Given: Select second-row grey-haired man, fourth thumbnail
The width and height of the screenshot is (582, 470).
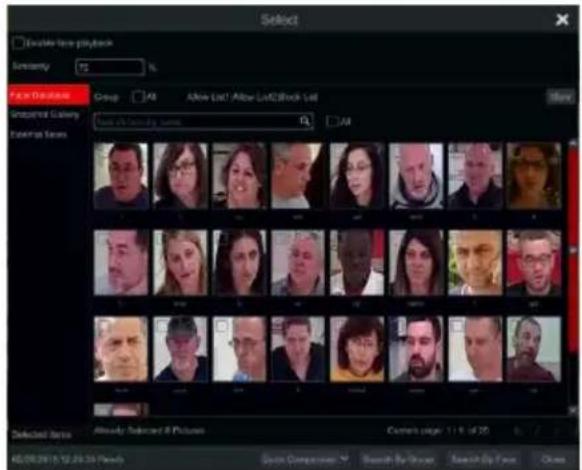Looking at the screenshot, I should coord(298,262).
